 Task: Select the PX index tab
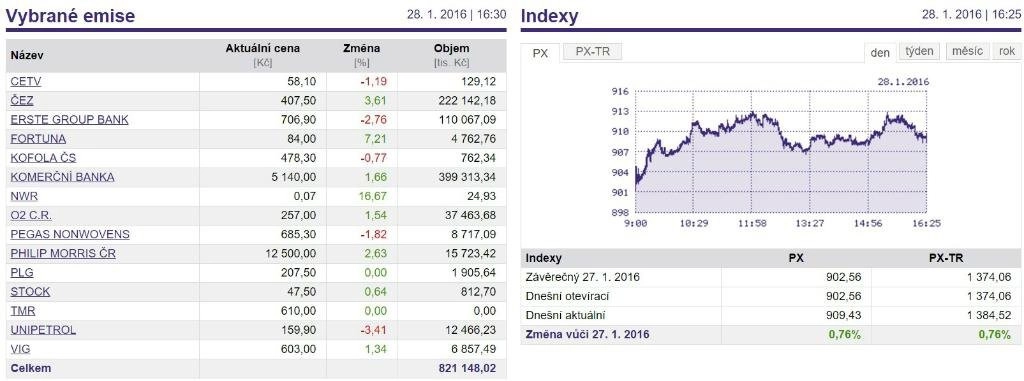[540, 53]
